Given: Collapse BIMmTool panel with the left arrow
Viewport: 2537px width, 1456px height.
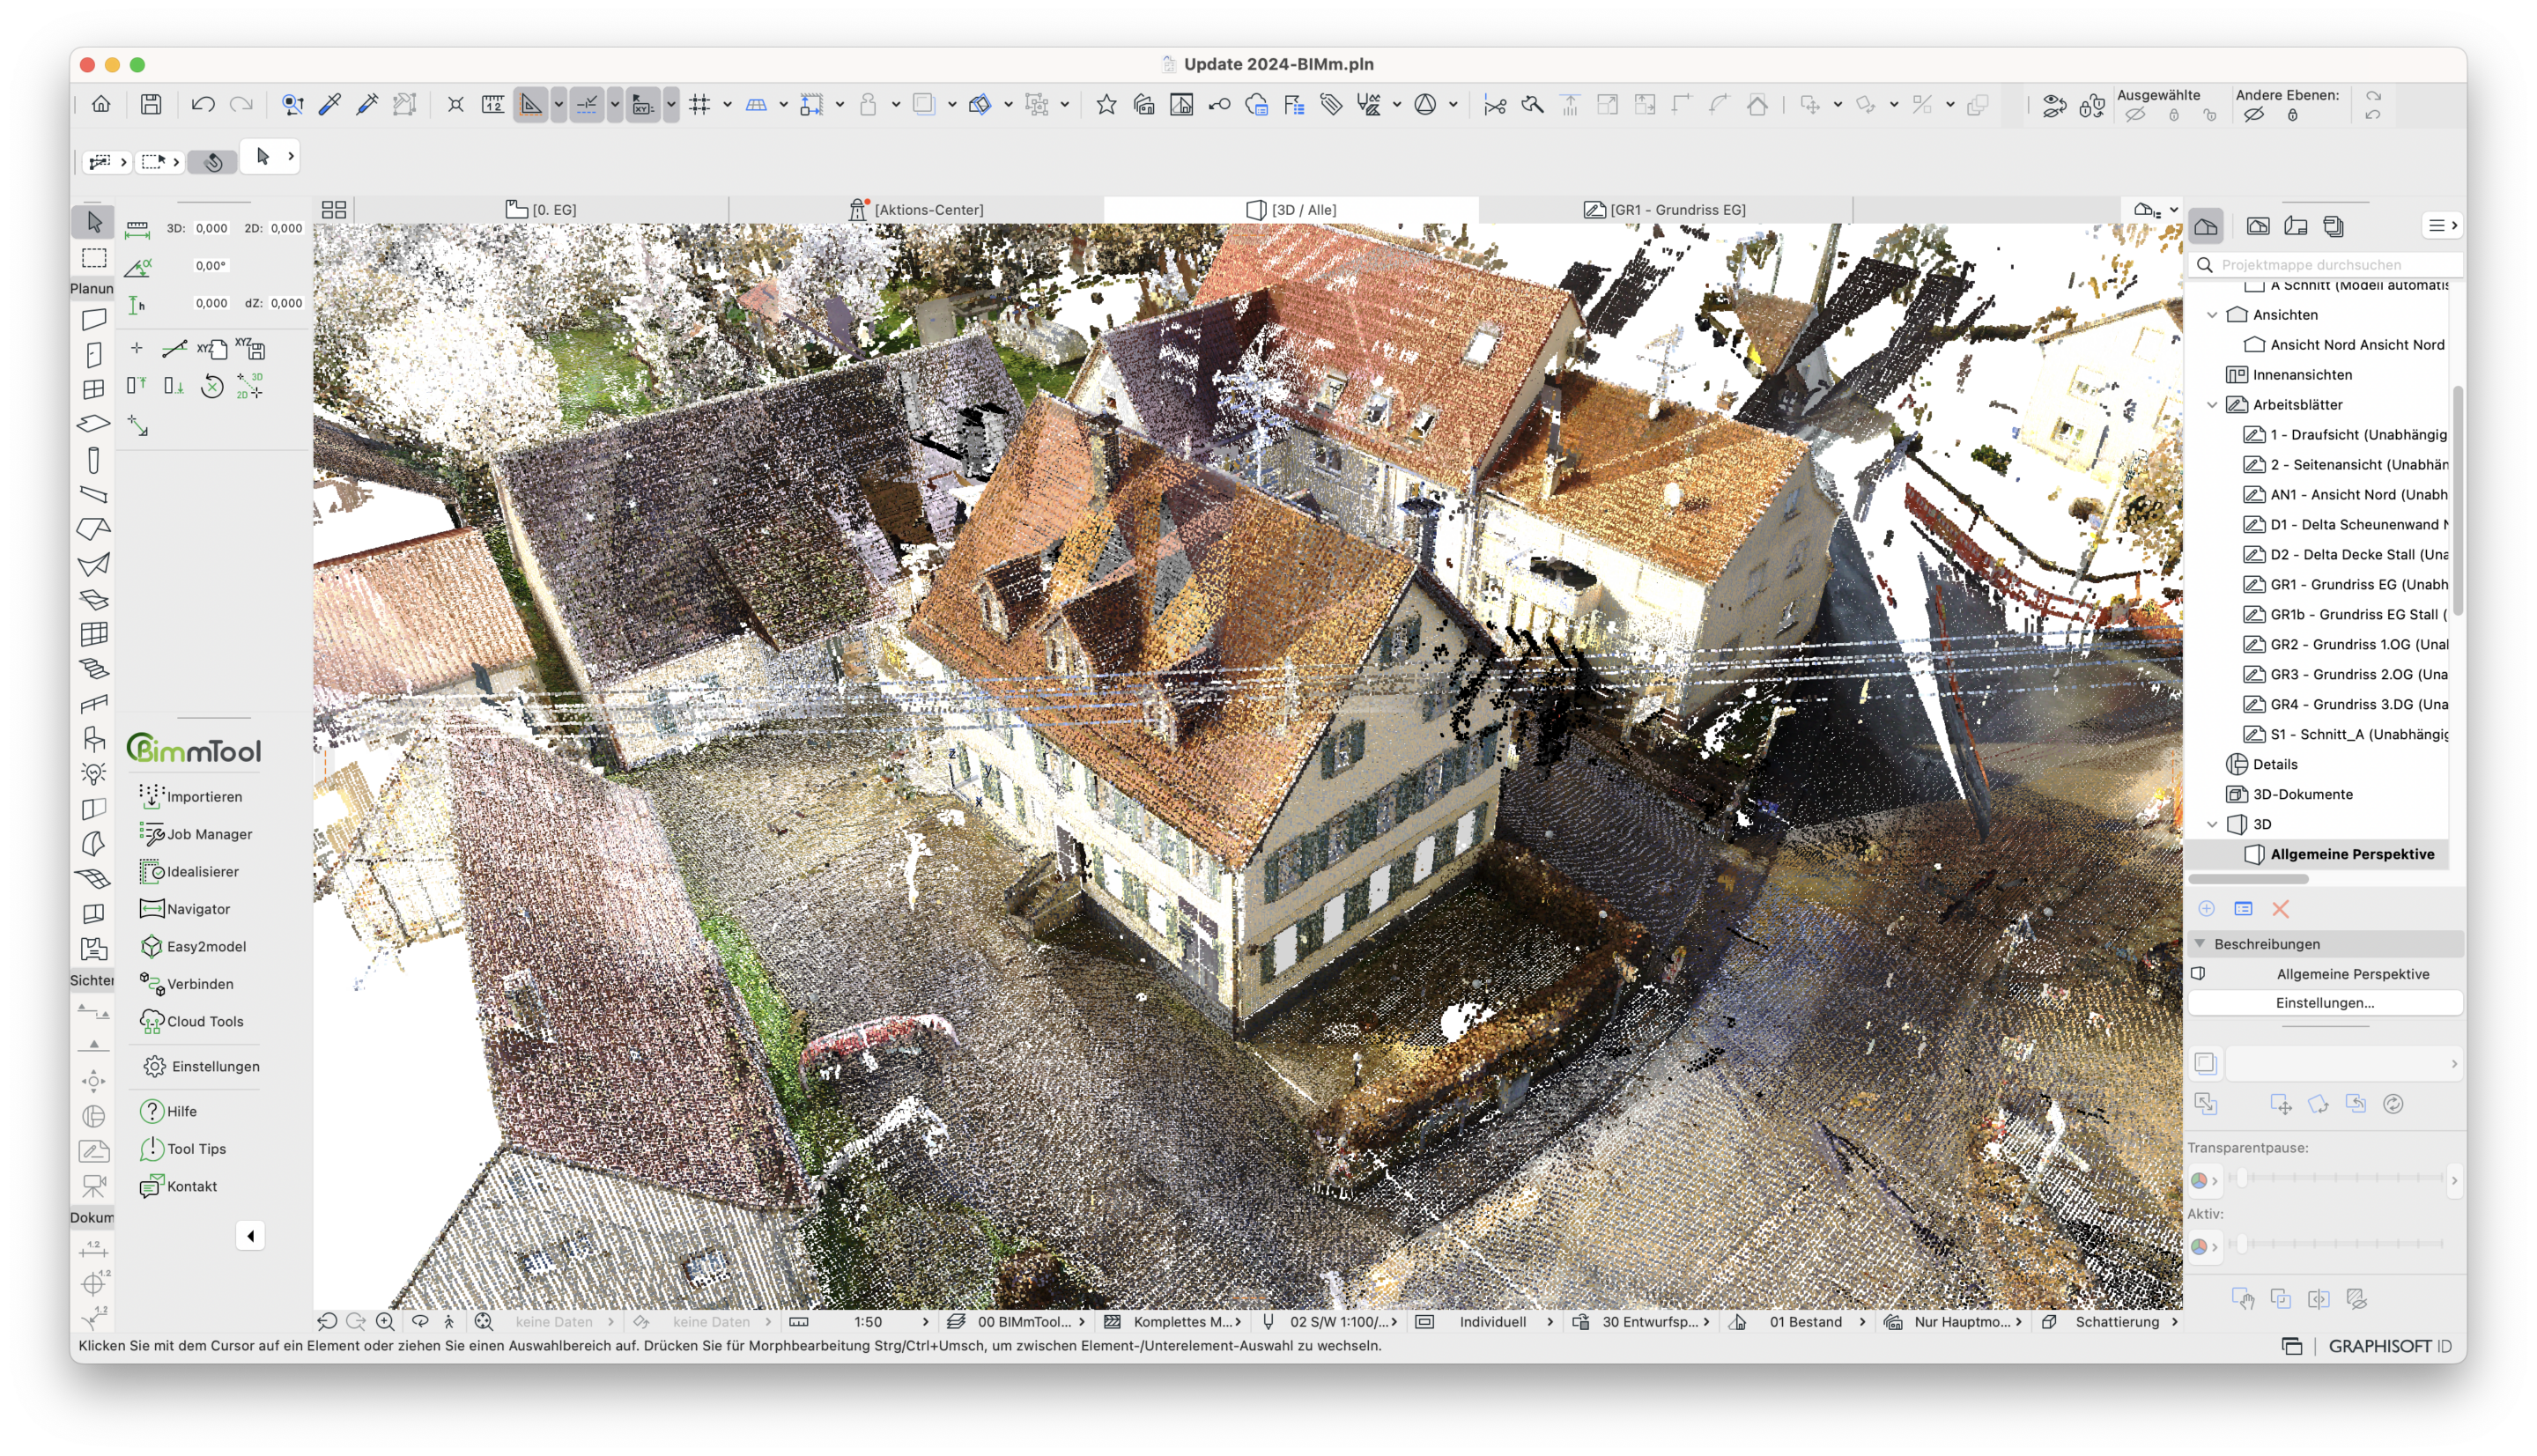Looking at the screenshot, I should pyautogui.click(x=250, y=1236).
